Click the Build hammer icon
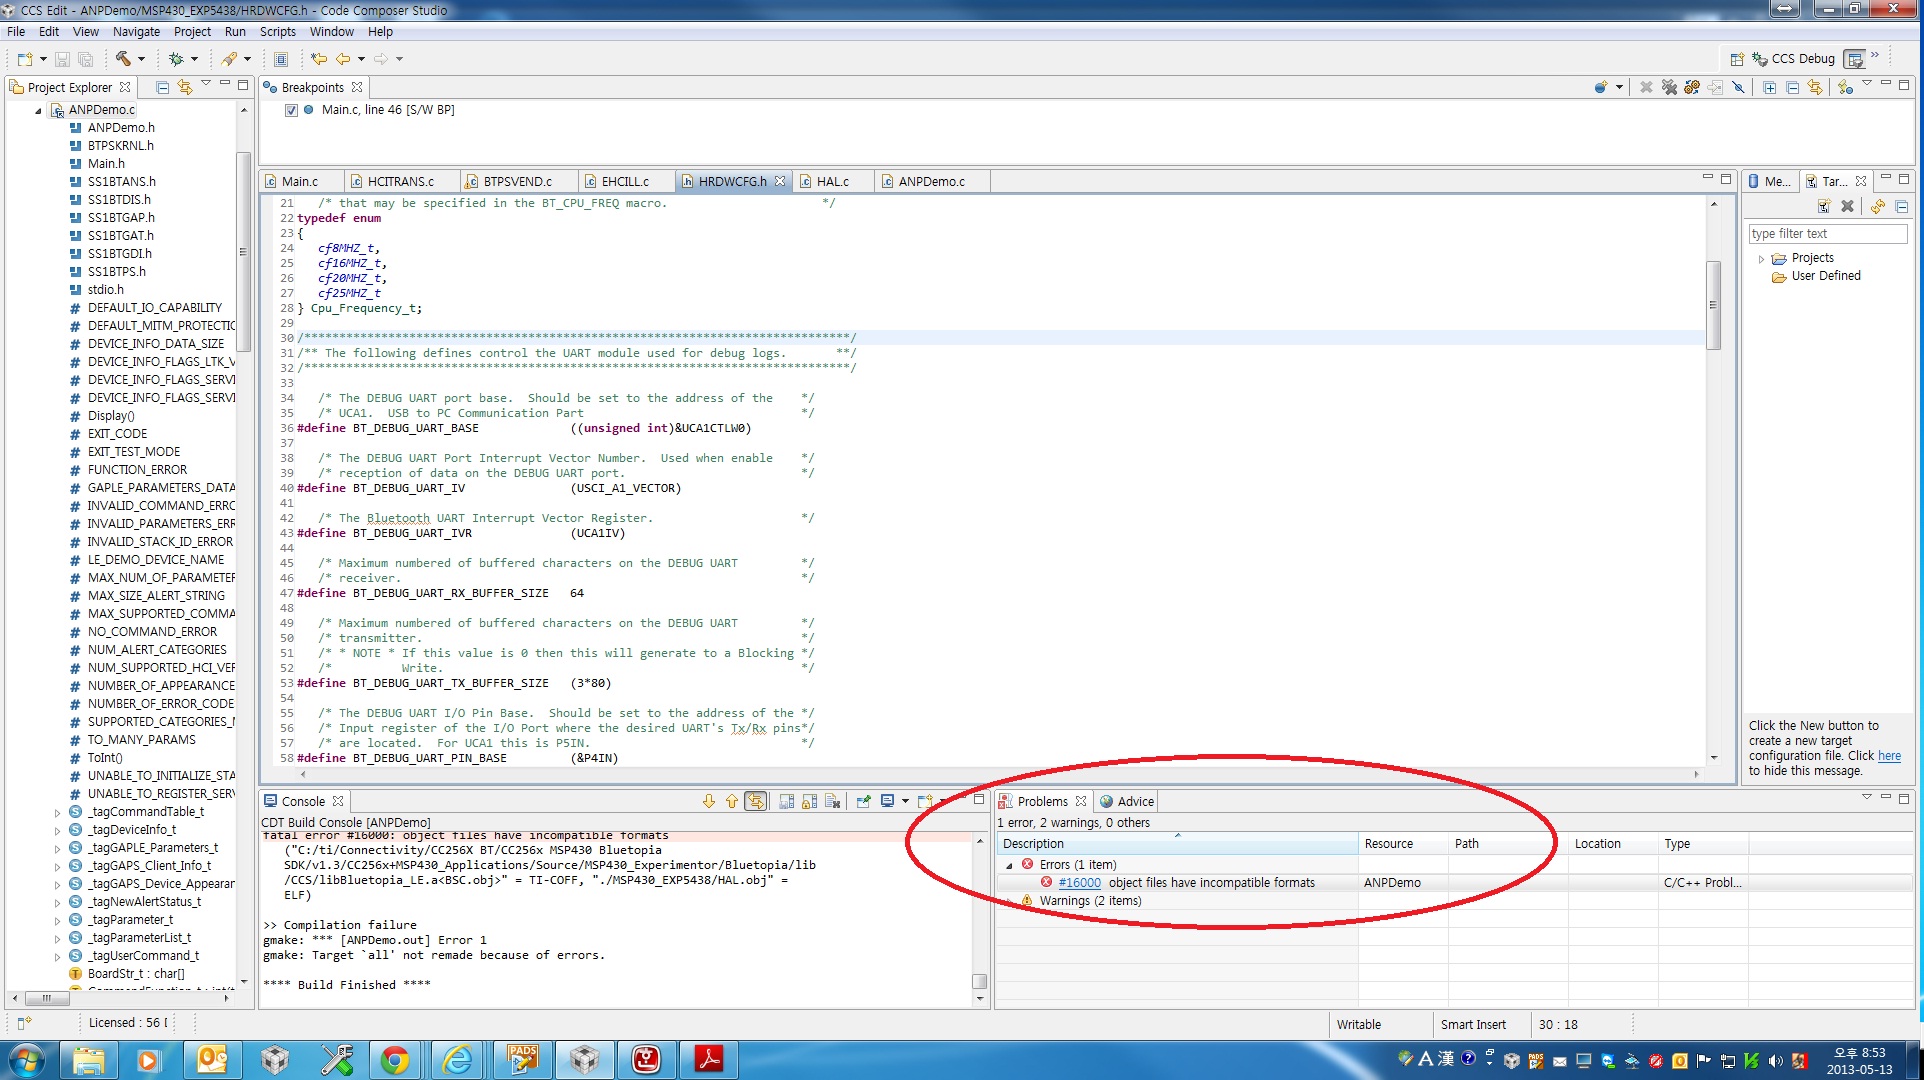Image resolution: width=1924 pixels, height=1080 pixels. pyautogui.click(x=123, y=59)
